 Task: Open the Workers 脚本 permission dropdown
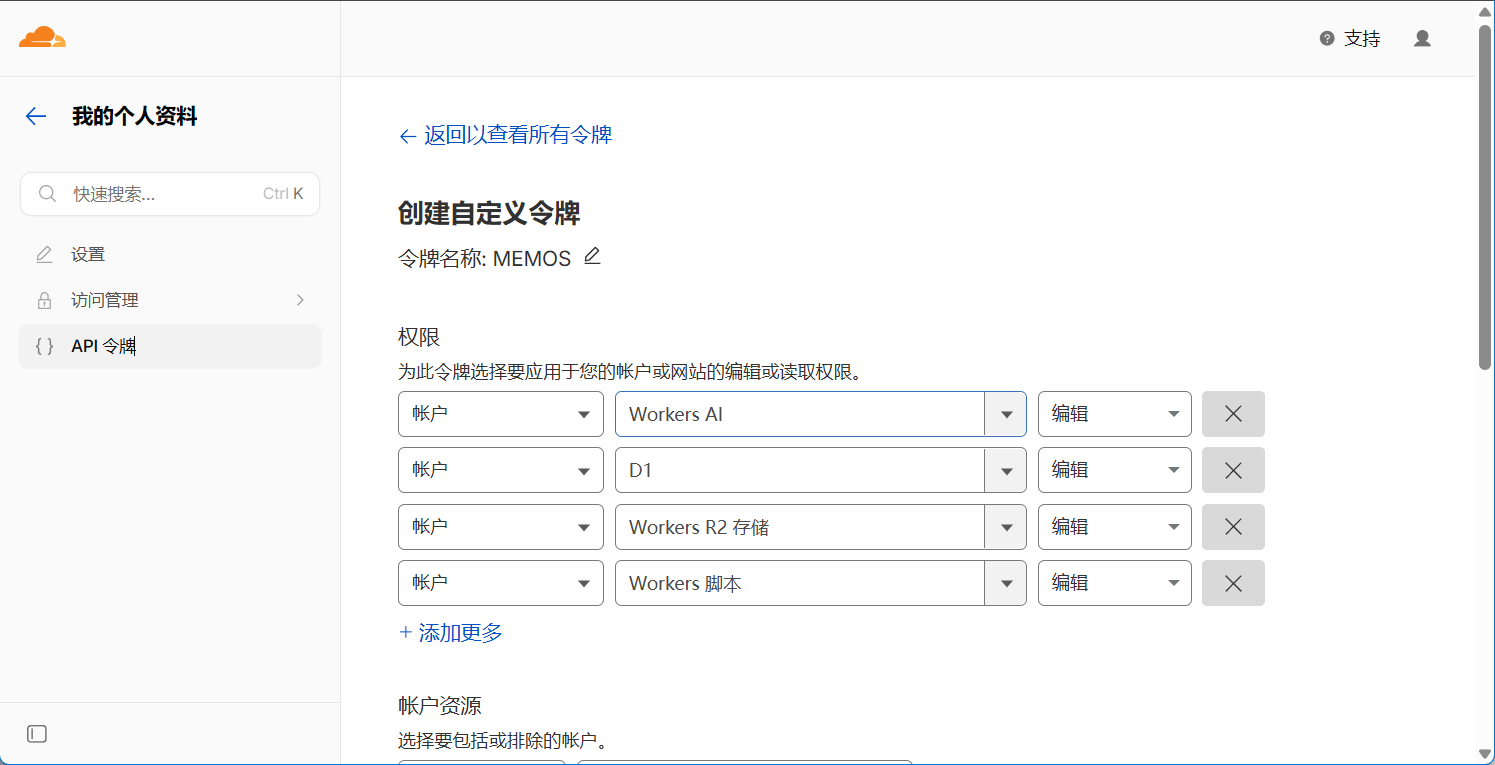pos(821,583)
